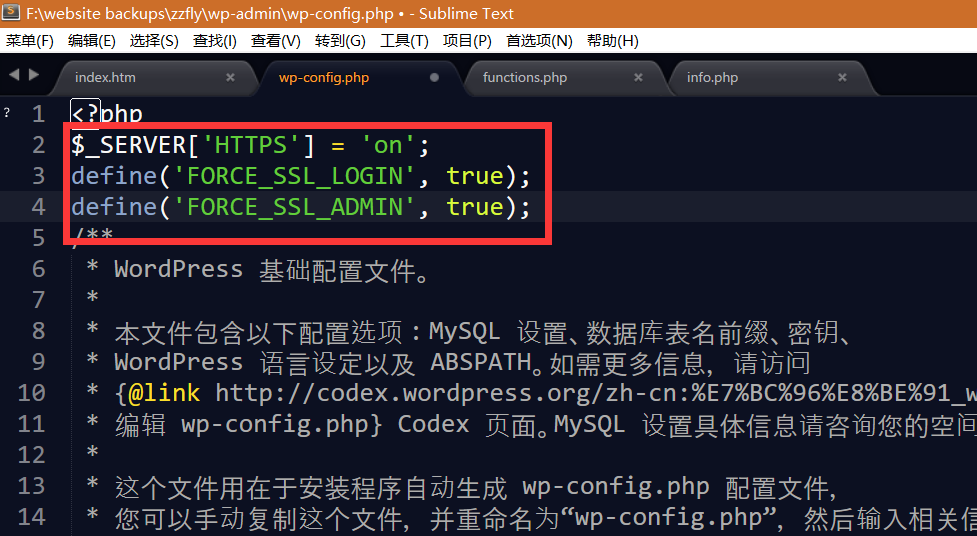Click 'true' value on line 3

point(475,176)
